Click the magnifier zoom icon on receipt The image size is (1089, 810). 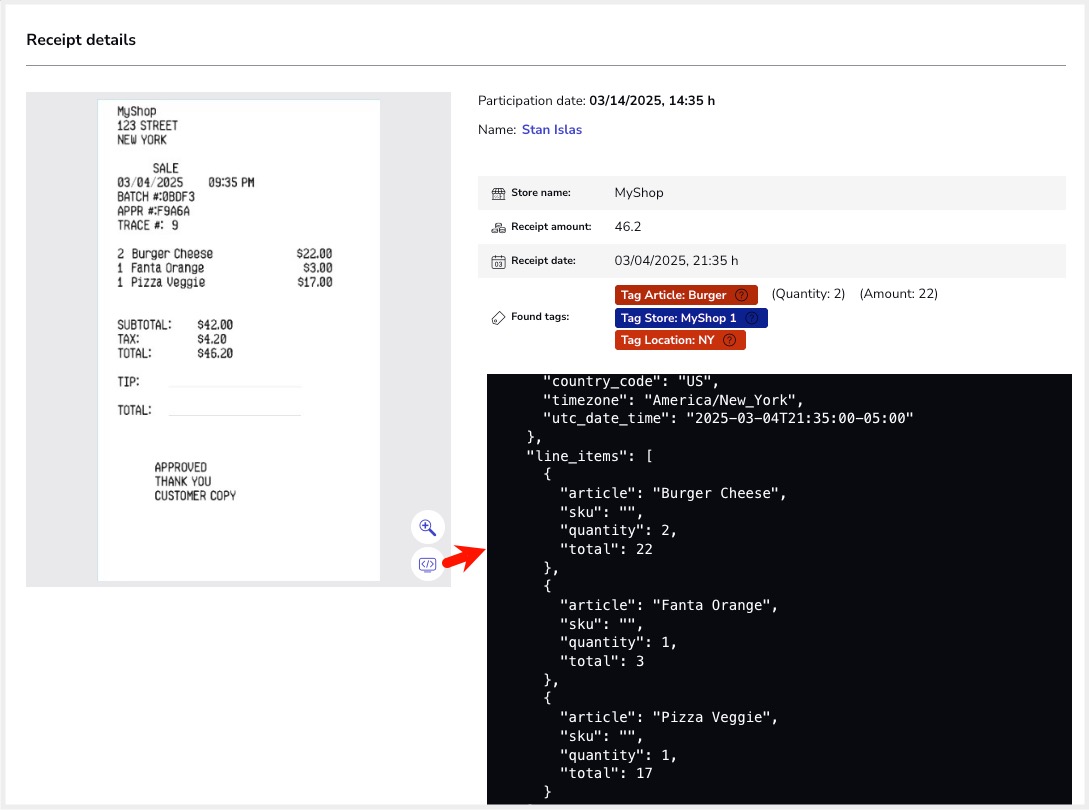pyautogui.click(x=427, y=528)
